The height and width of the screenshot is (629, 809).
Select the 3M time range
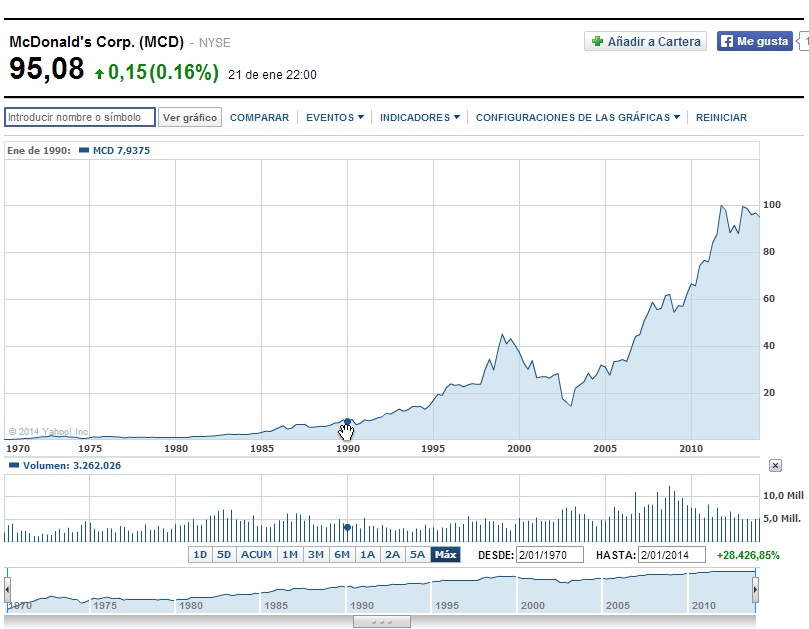pos(316,555)
